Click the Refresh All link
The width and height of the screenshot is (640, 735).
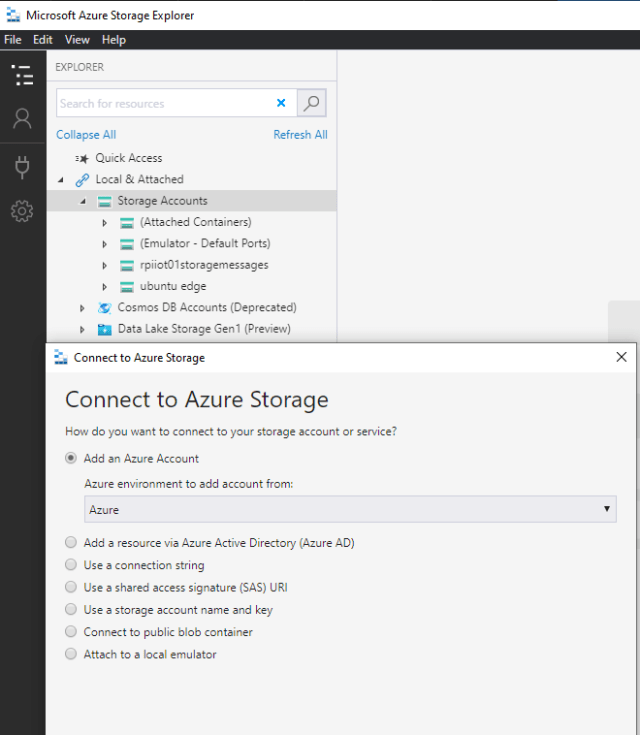point(300,135)
